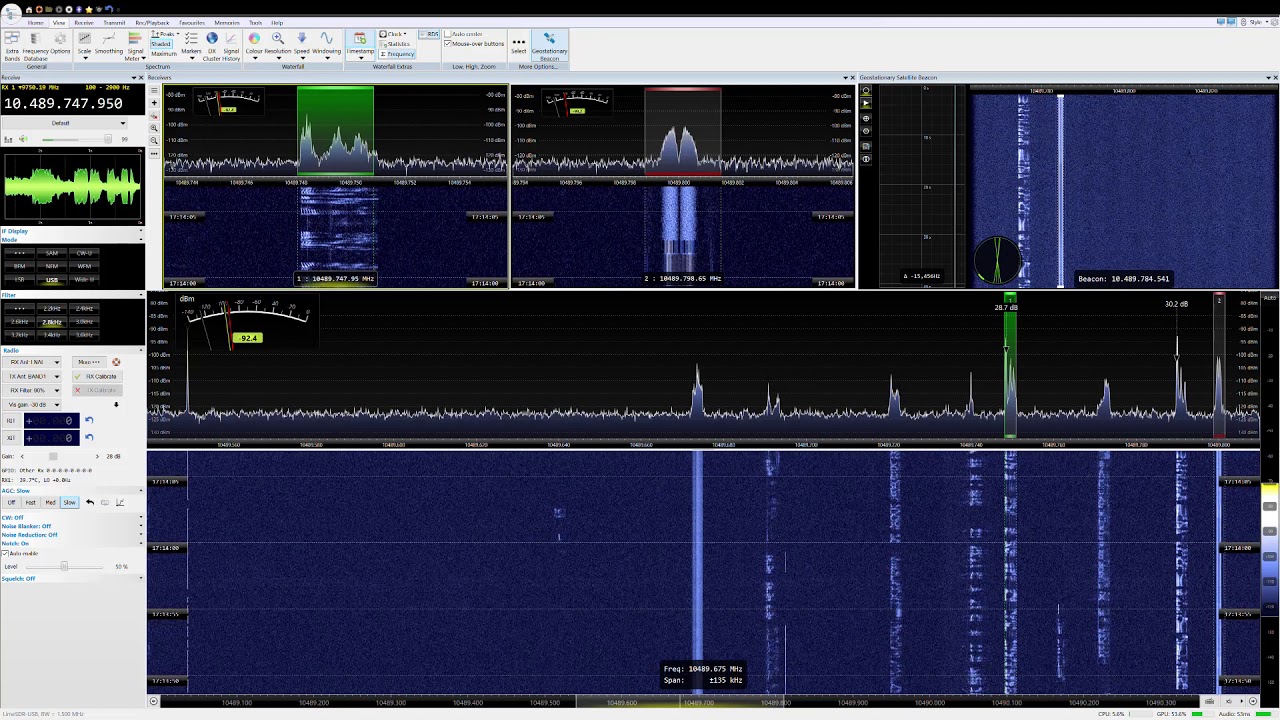Click the Maximum spectrum button
Viewport: 1280px width, 720px height.
pyautogui.click(x=163, y=54)
